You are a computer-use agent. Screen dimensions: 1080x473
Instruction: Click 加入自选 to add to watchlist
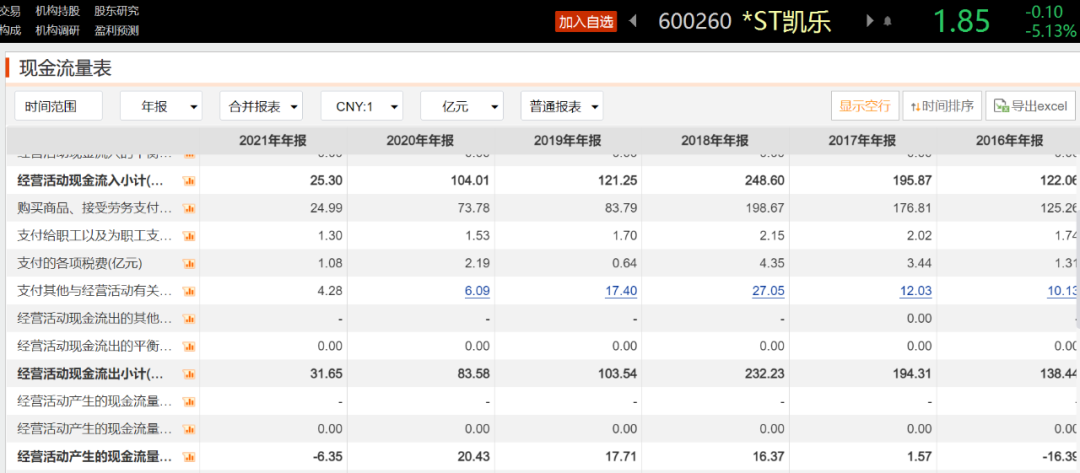586,21
